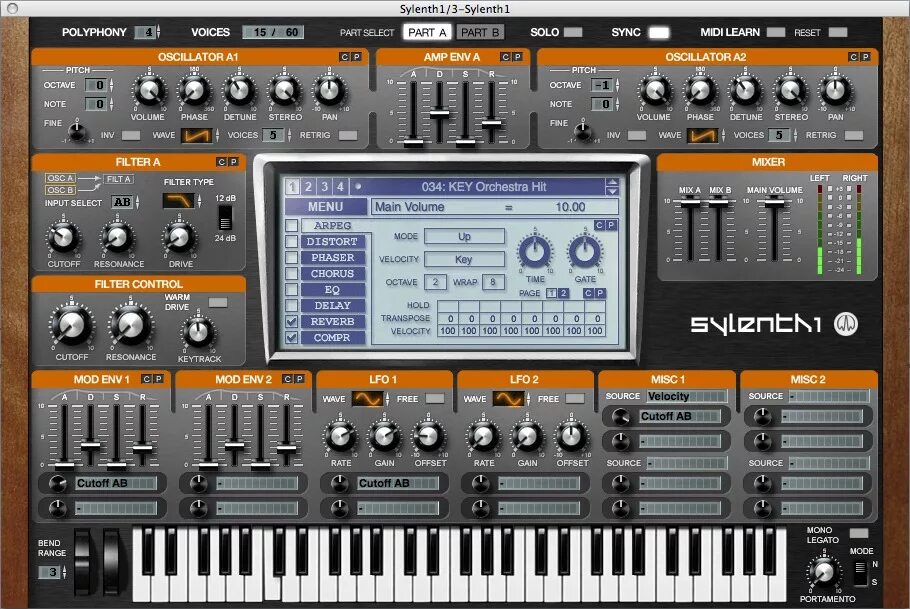Click the Oscillator A1 Pan knob
This screenshot has height=609, width=910.
click(x=330, y=91)
